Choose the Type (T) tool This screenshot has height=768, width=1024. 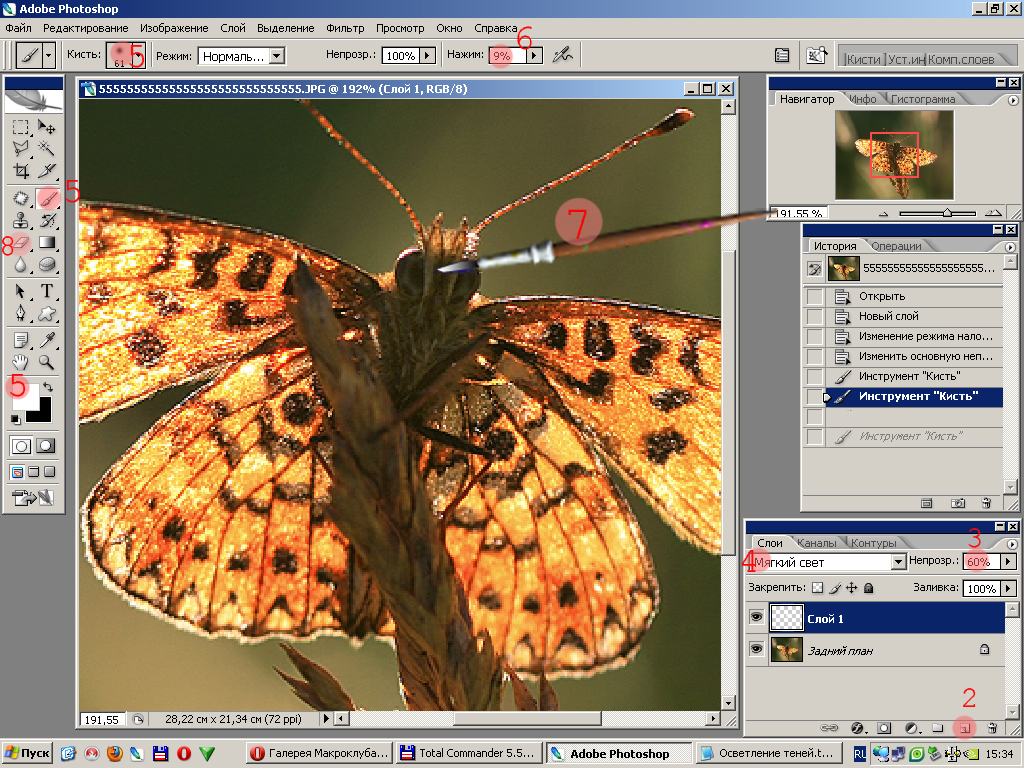[x=46, y=291]
